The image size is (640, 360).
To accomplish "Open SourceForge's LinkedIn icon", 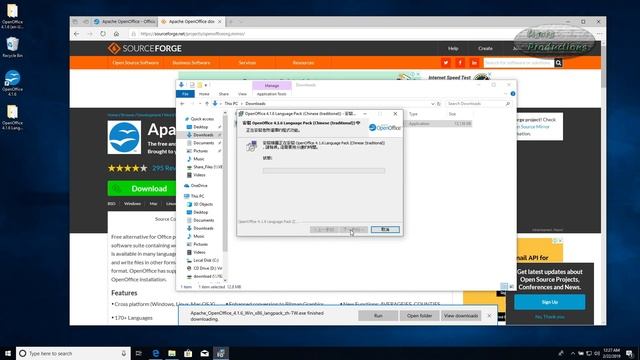I will (x=474, y=62).
